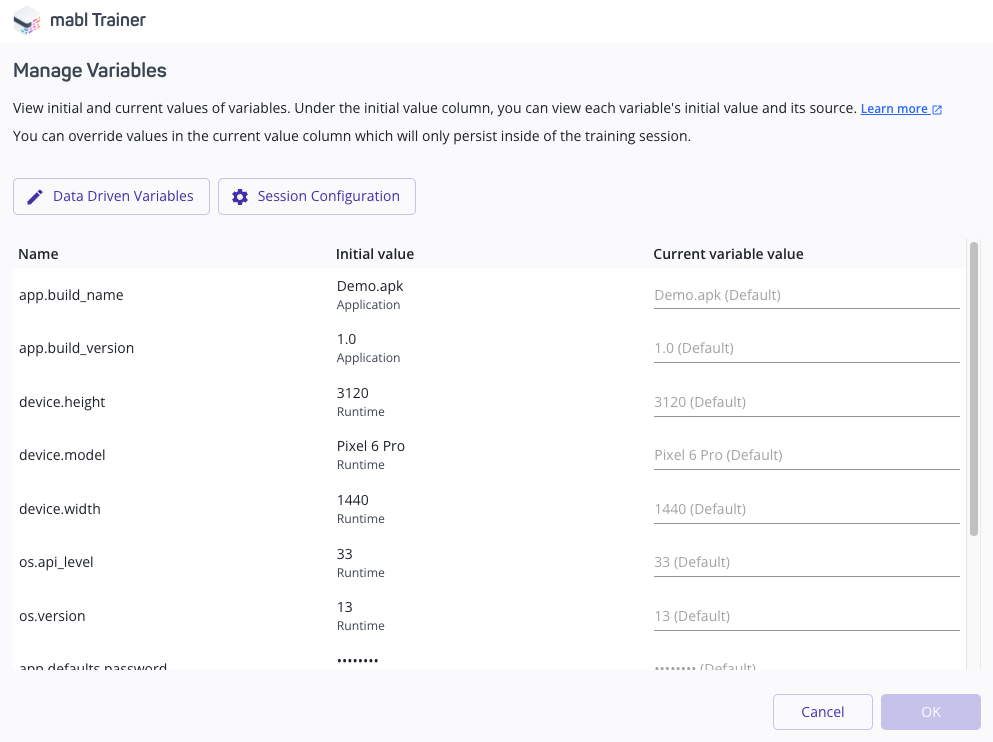The width and height of the screenshot is (993, 742).
Task: Click the OK button
Action: tap(930, 711)
